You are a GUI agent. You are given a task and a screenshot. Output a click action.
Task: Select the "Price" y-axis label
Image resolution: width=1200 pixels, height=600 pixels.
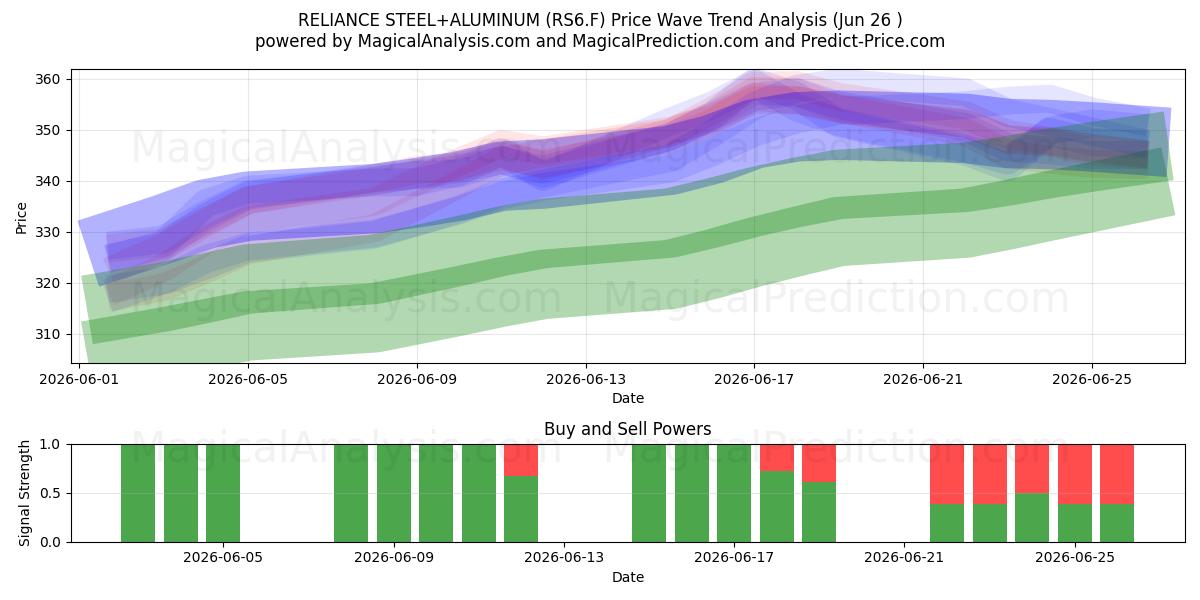pos(22,216)
